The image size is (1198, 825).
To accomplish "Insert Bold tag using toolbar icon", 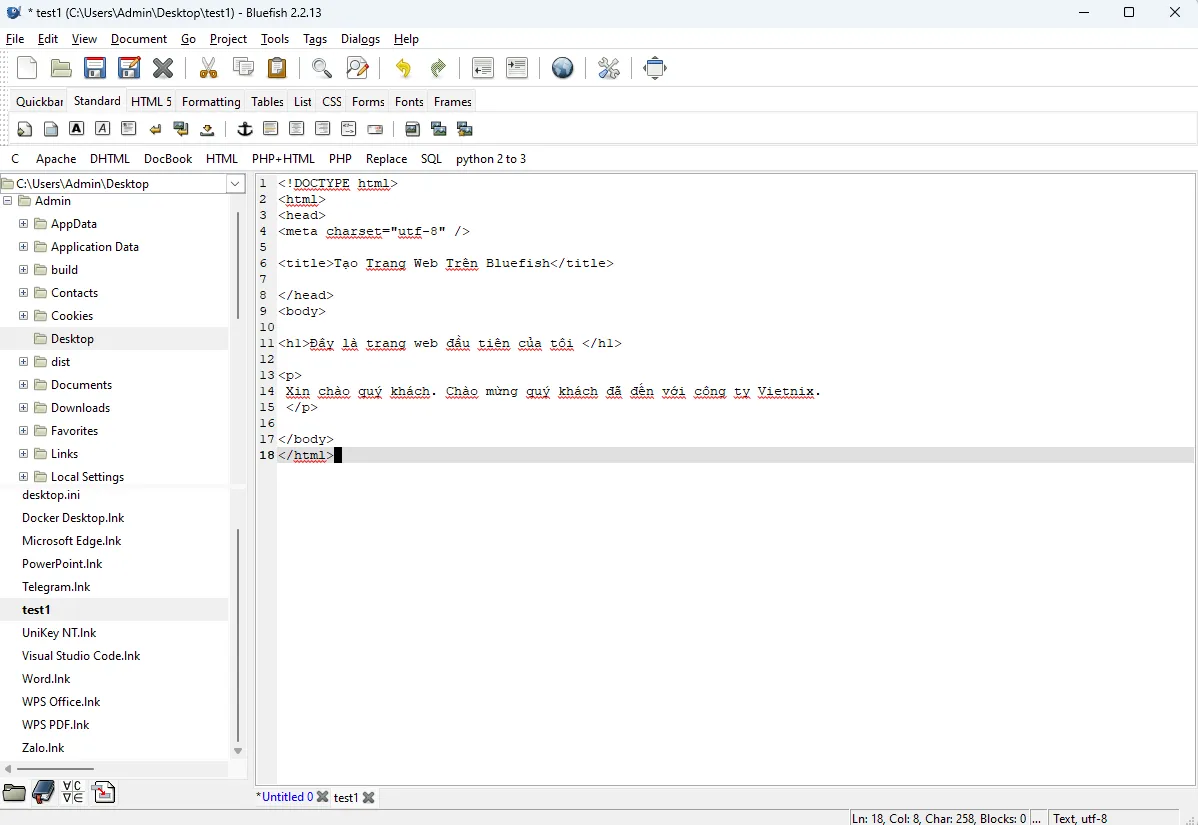I will pos(76,128).
